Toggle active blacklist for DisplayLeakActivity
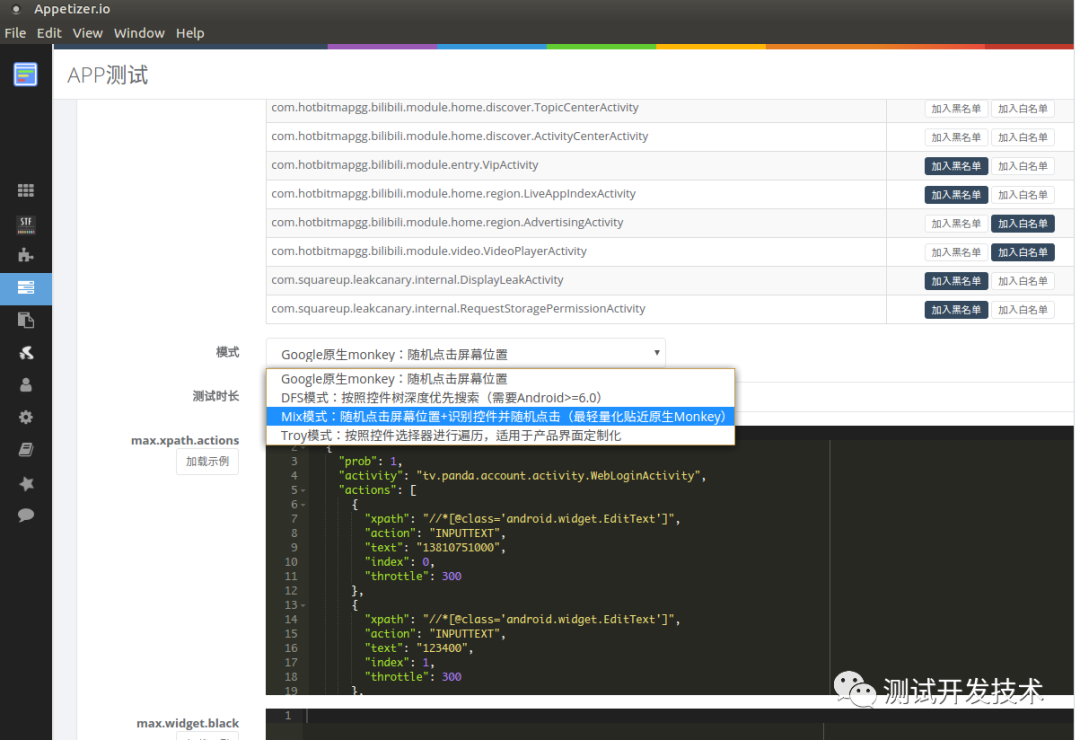 956,281
